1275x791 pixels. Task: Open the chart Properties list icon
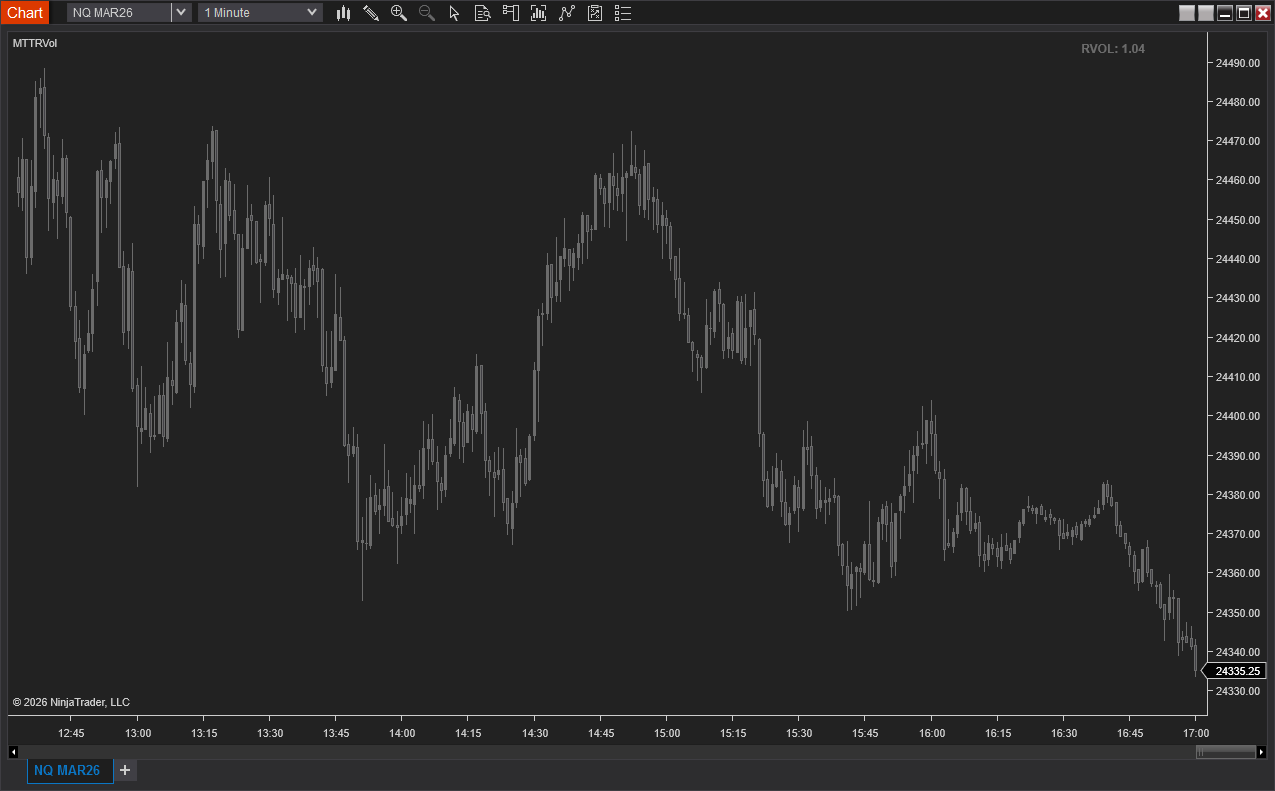coord(623,13)
